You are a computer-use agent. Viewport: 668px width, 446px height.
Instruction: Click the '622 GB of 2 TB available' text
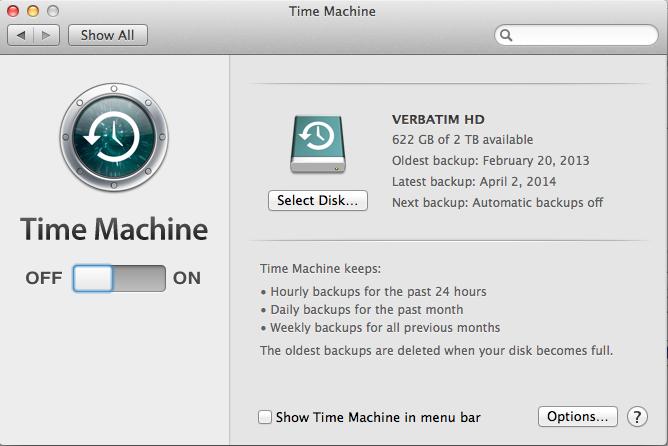point(462,140)
